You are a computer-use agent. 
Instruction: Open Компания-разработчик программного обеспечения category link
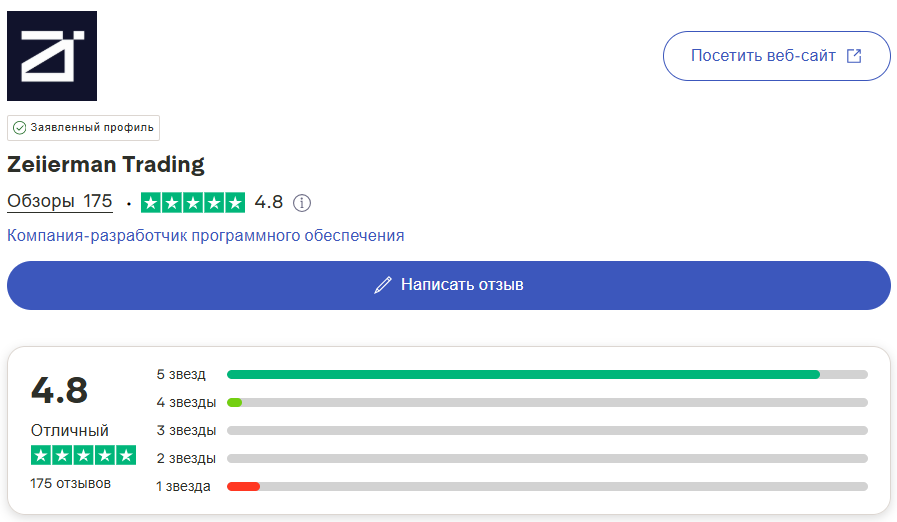tap(205, 235)
